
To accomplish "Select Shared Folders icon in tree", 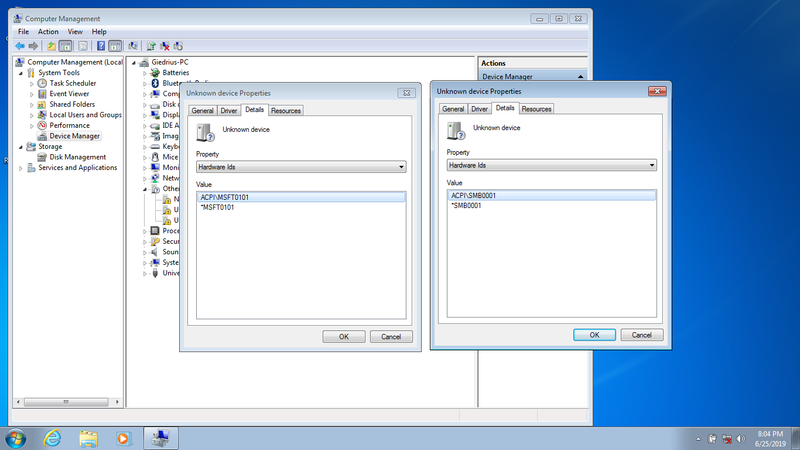I will [42, 104].
